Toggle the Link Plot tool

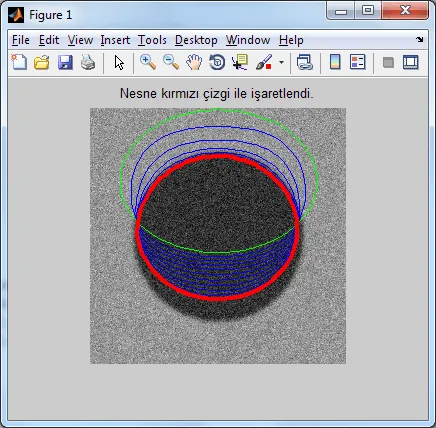(x=305, y=62)
